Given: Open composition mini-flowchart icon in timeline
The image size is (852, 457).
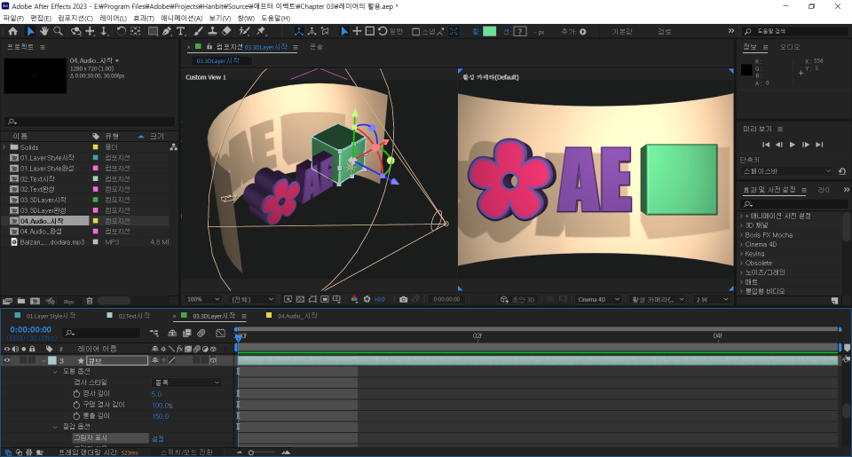Looking at the screenshot, I should (x=154, y=333).
